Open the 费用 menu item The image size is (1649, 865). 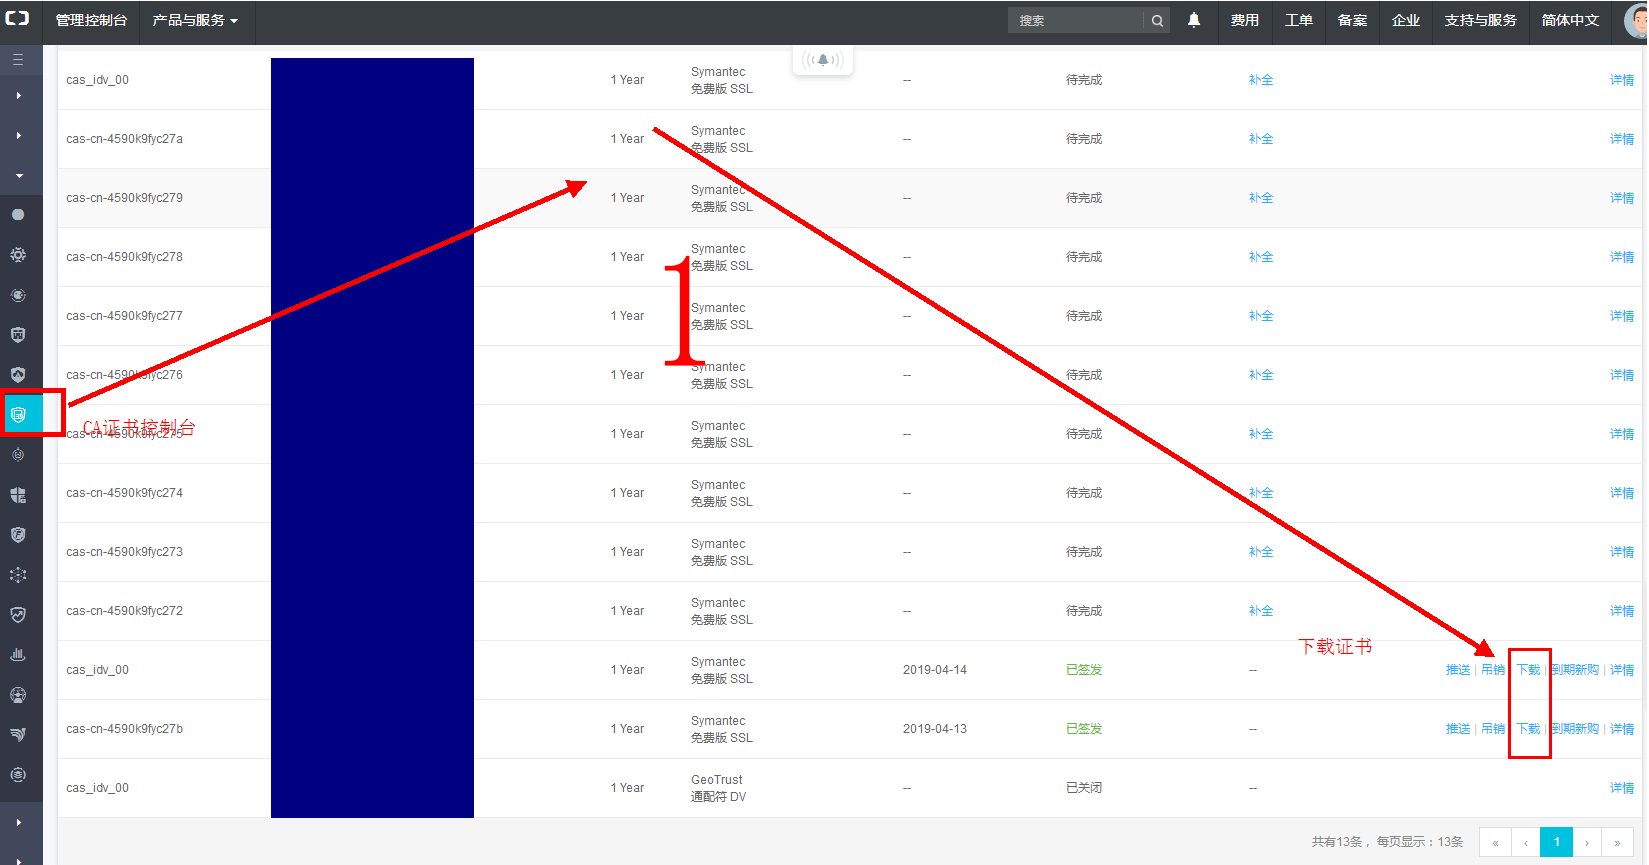(1244, 21)
